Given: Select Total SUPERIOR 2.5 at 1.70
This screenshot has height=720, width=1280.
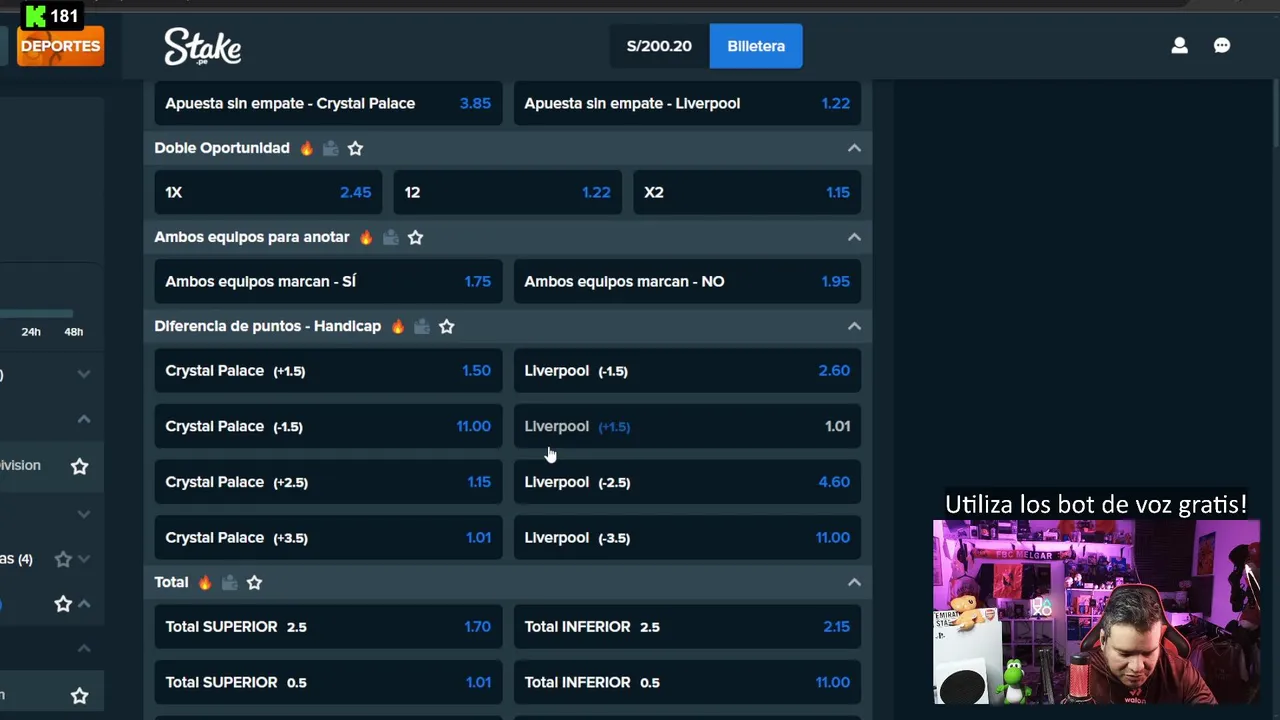Looking at the screenshot, I should [x=328, y=627].
